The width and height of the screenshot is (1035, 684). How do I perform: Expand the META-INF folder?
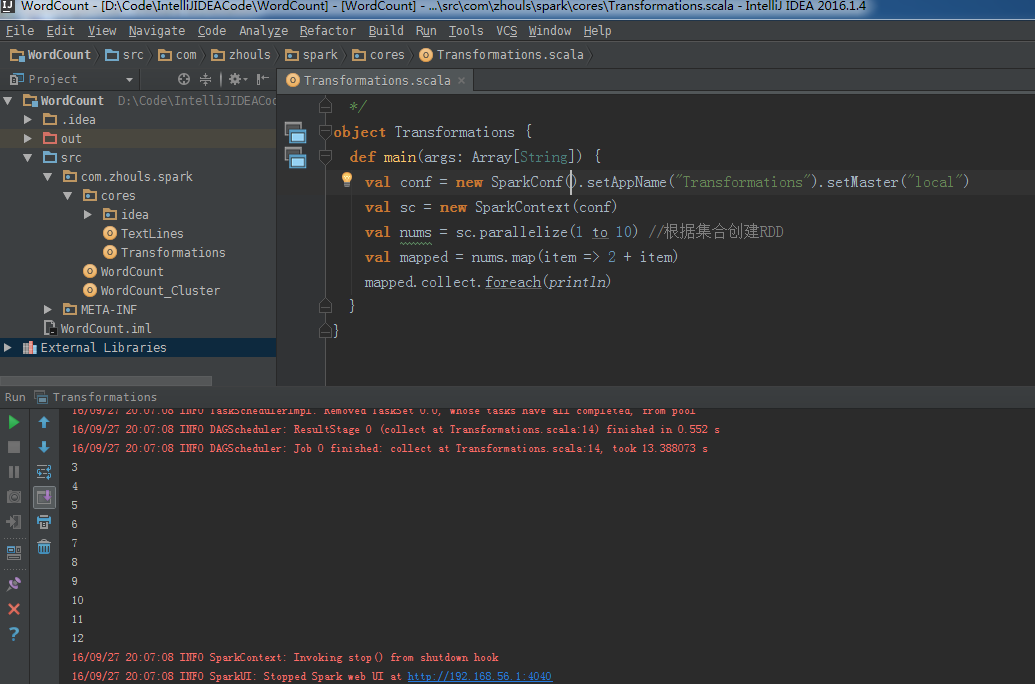click(x=48, y=310)
